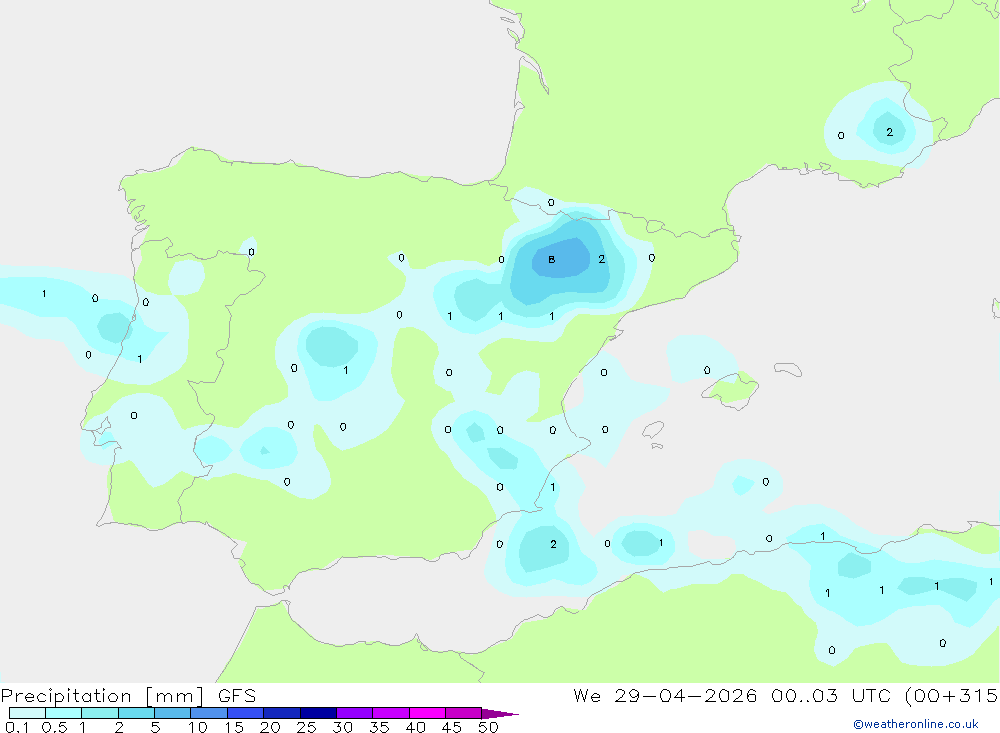Click the 'Precipitation [mm]' title text
This screenshot has height=733, width=1000.
(102, 696)
